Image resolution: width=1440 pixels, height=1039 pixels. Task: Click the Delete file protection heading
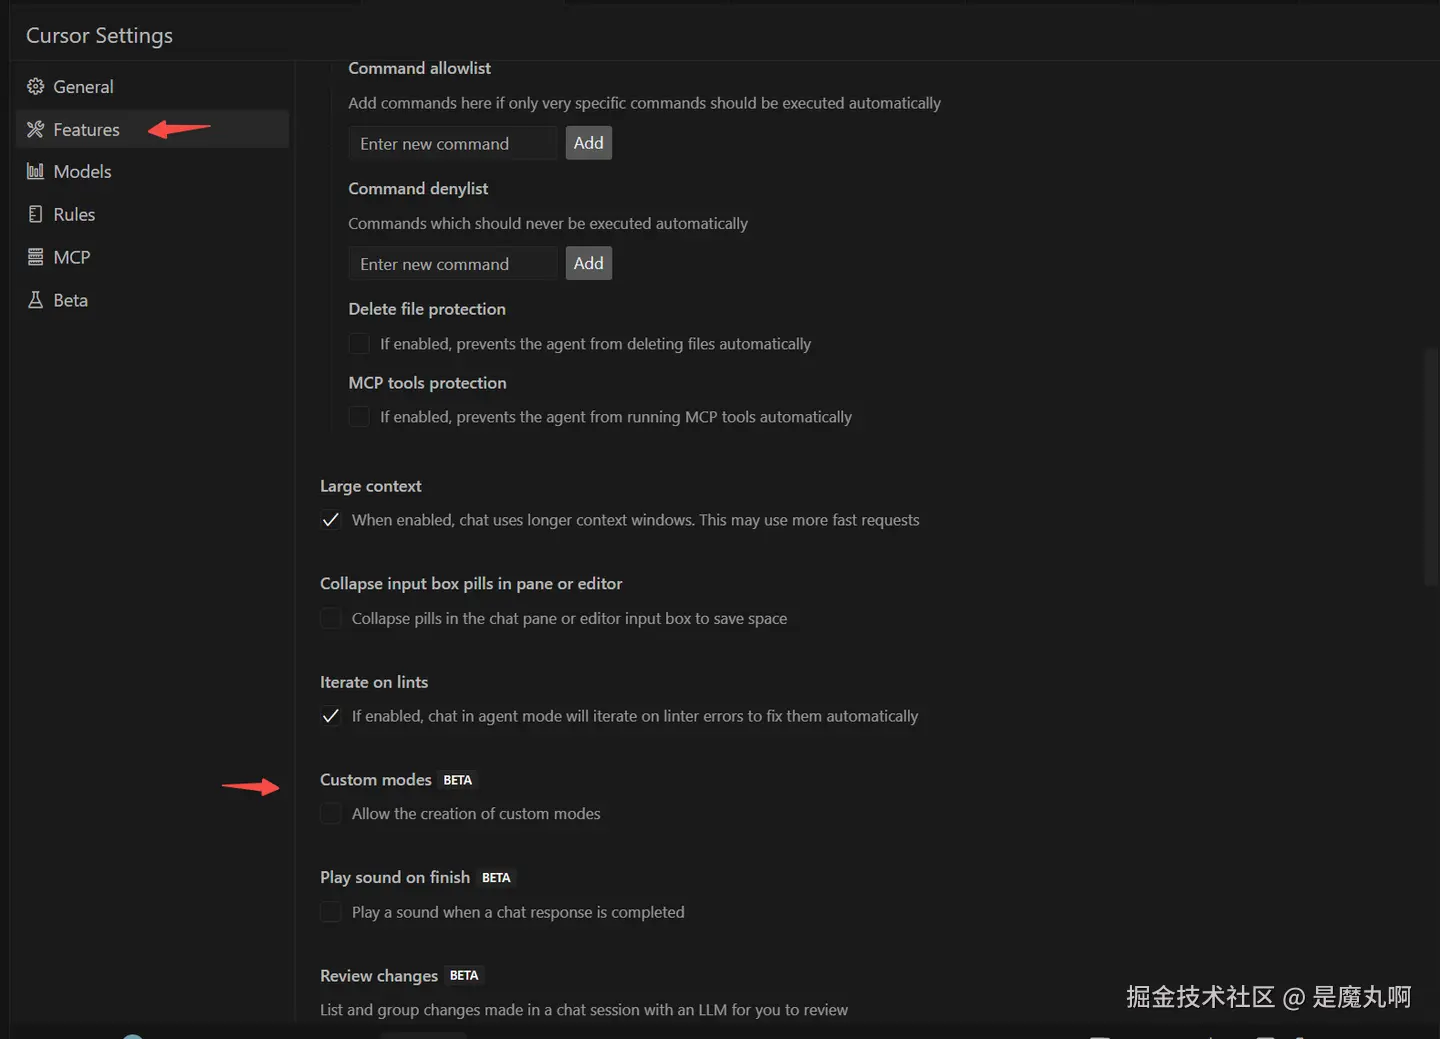[427, 309]
